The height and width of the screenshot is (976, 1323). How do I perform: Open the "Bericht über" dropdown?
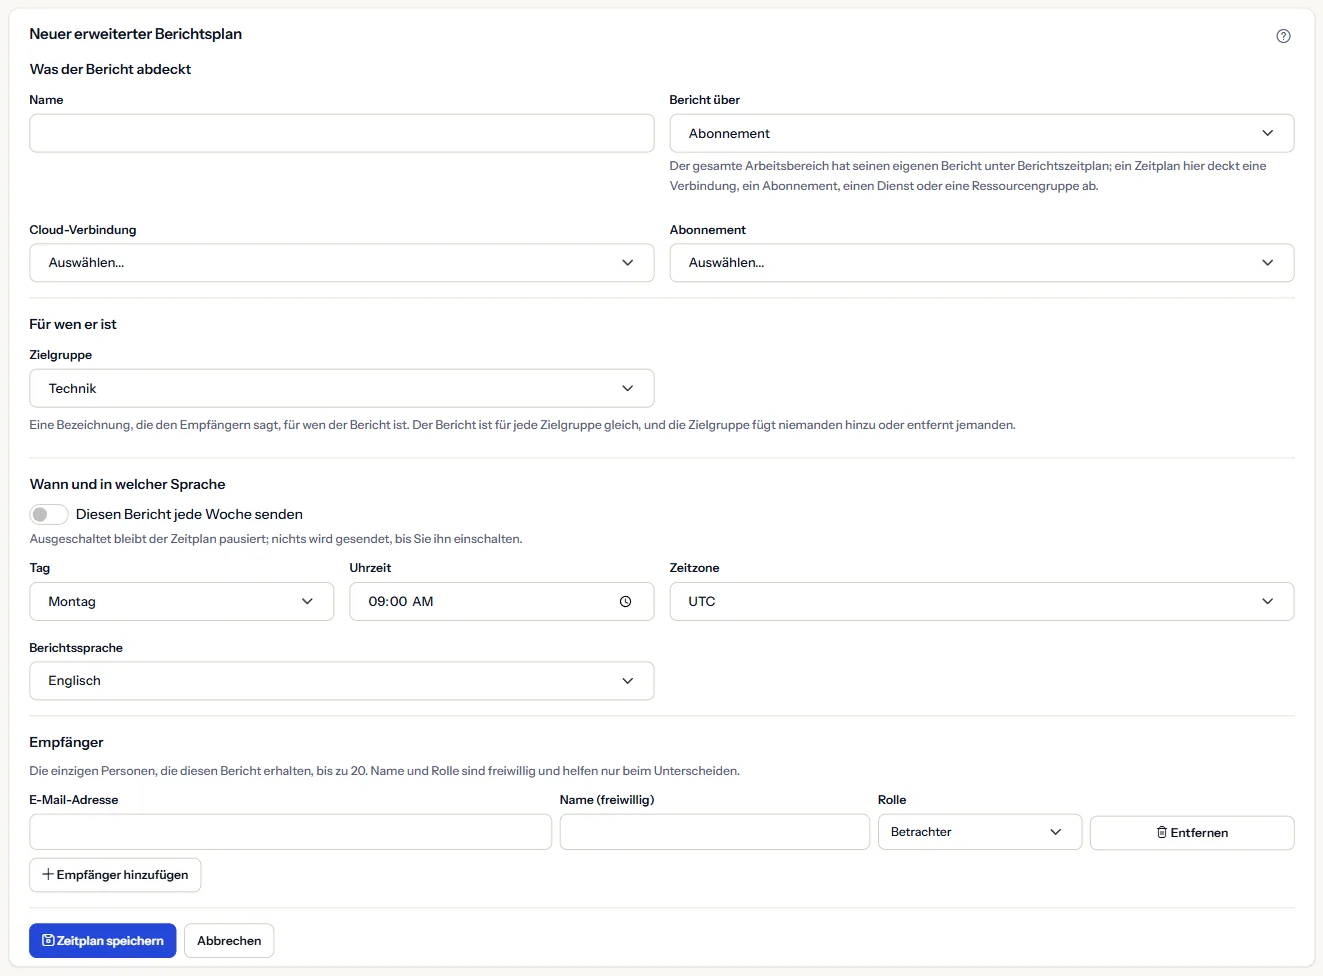click(981, 133)
